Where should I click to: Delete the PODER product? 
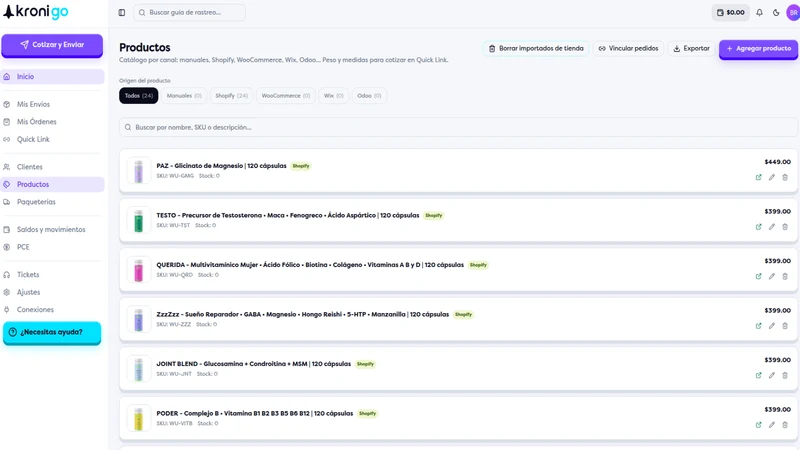click(785, 425)
